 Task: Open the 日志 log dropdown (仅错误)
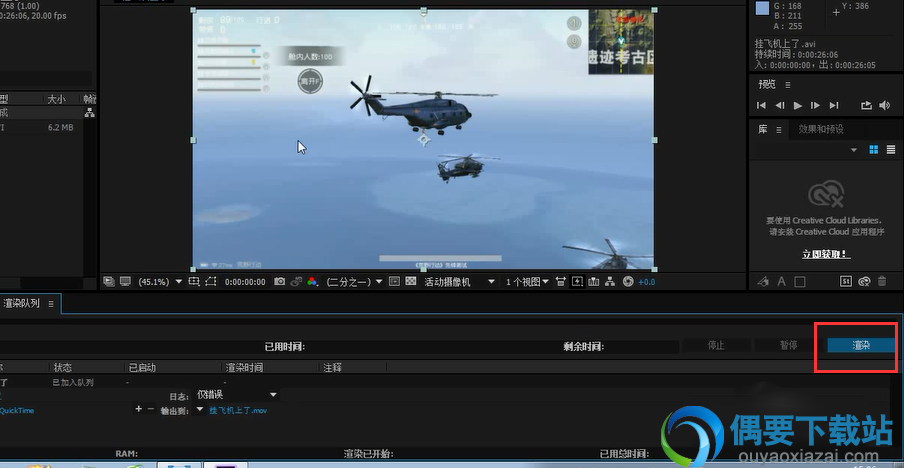pos(237,395)
